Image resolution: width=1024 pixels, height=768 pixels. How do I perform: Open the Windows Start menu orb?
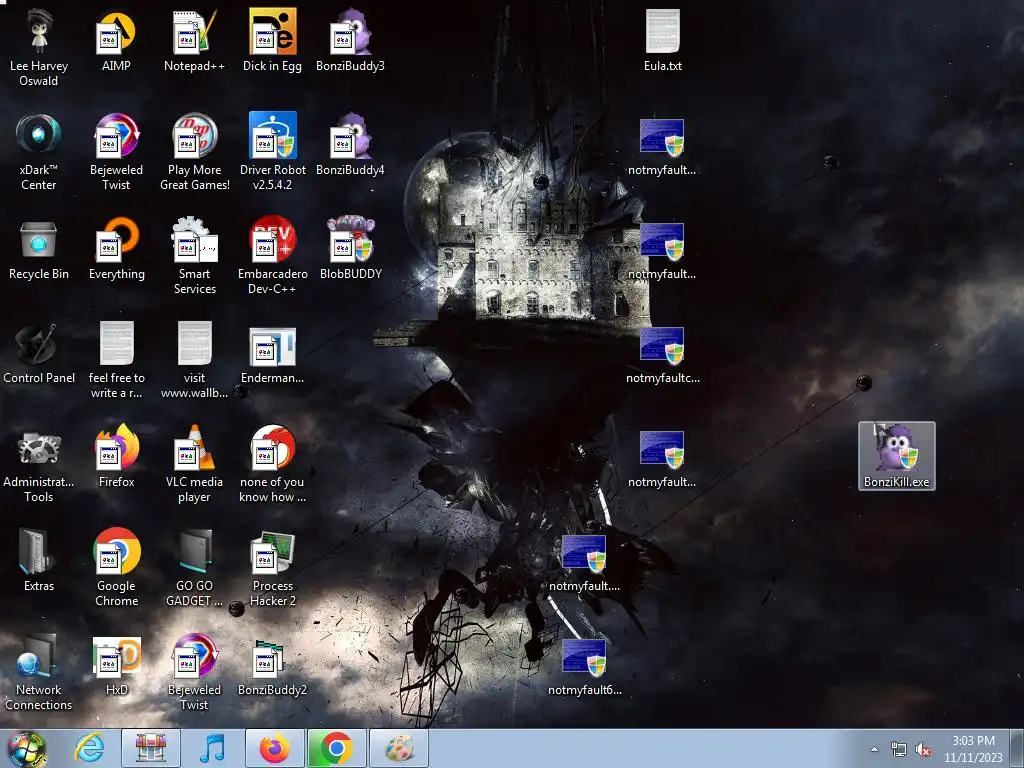click(x=27, y=749)
